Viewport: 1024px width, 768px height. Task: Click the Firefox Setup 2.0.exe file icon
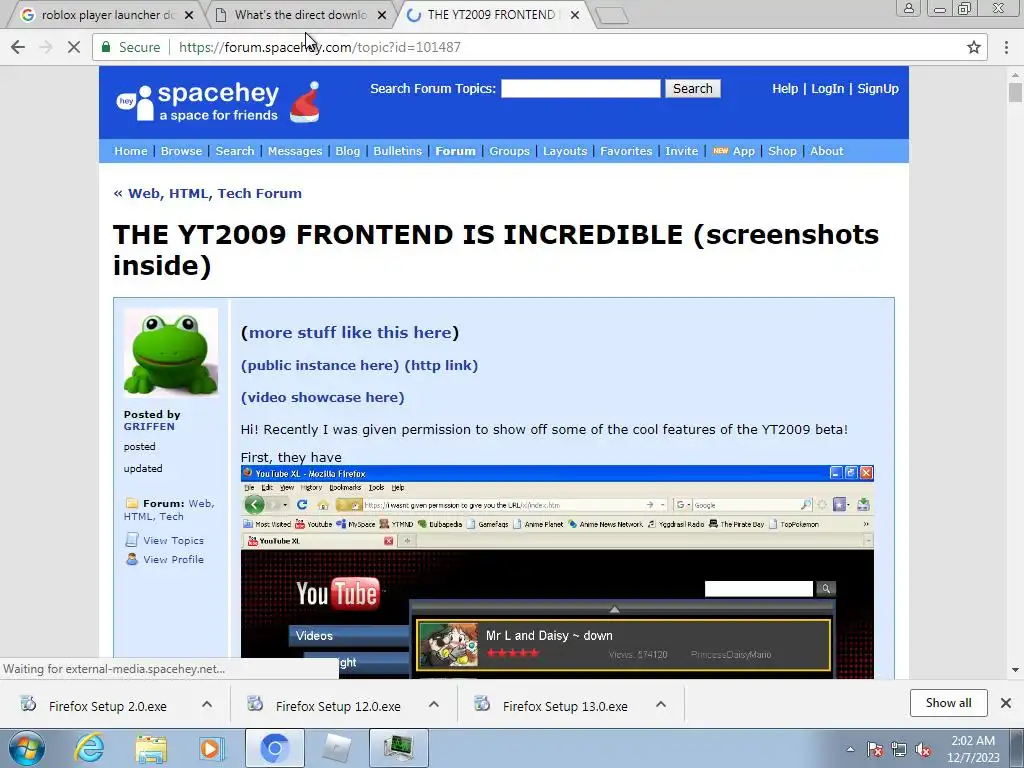pos(28,704)
